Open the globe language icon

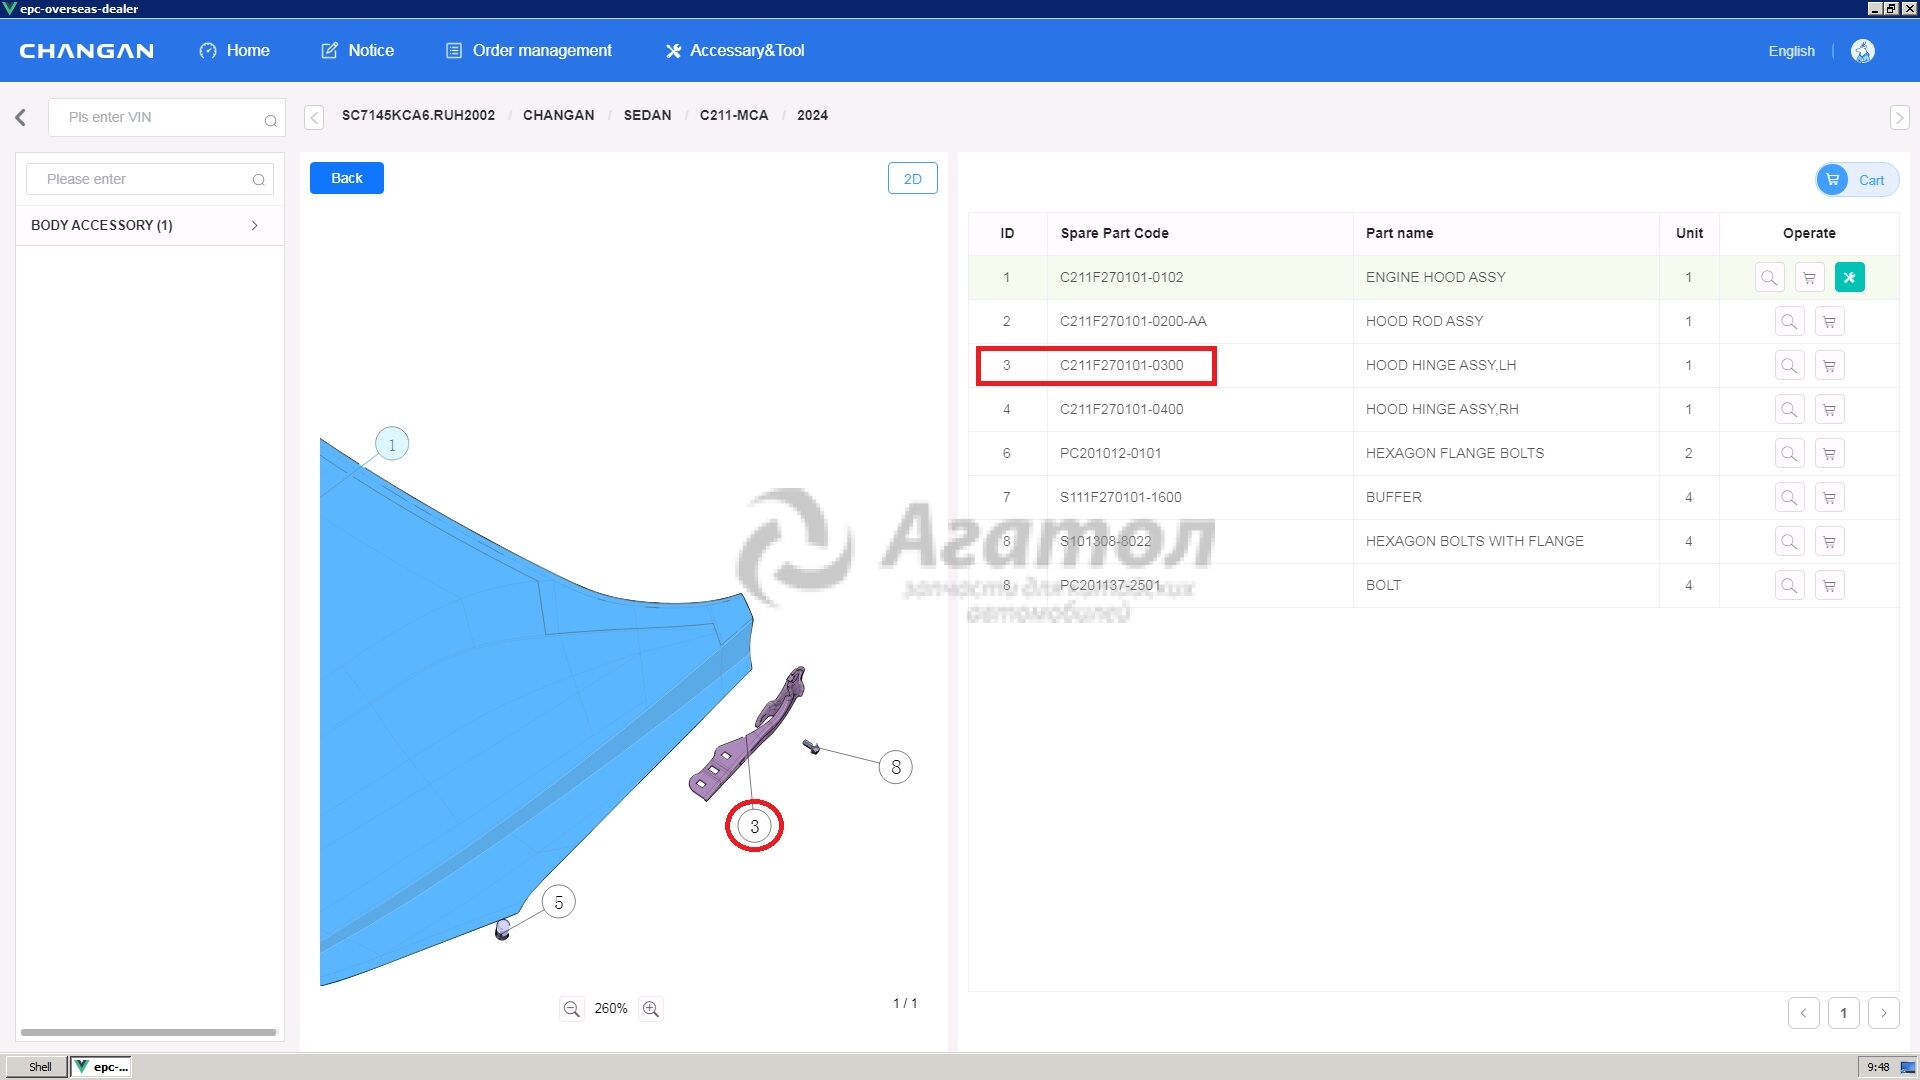coord(1862,51)
